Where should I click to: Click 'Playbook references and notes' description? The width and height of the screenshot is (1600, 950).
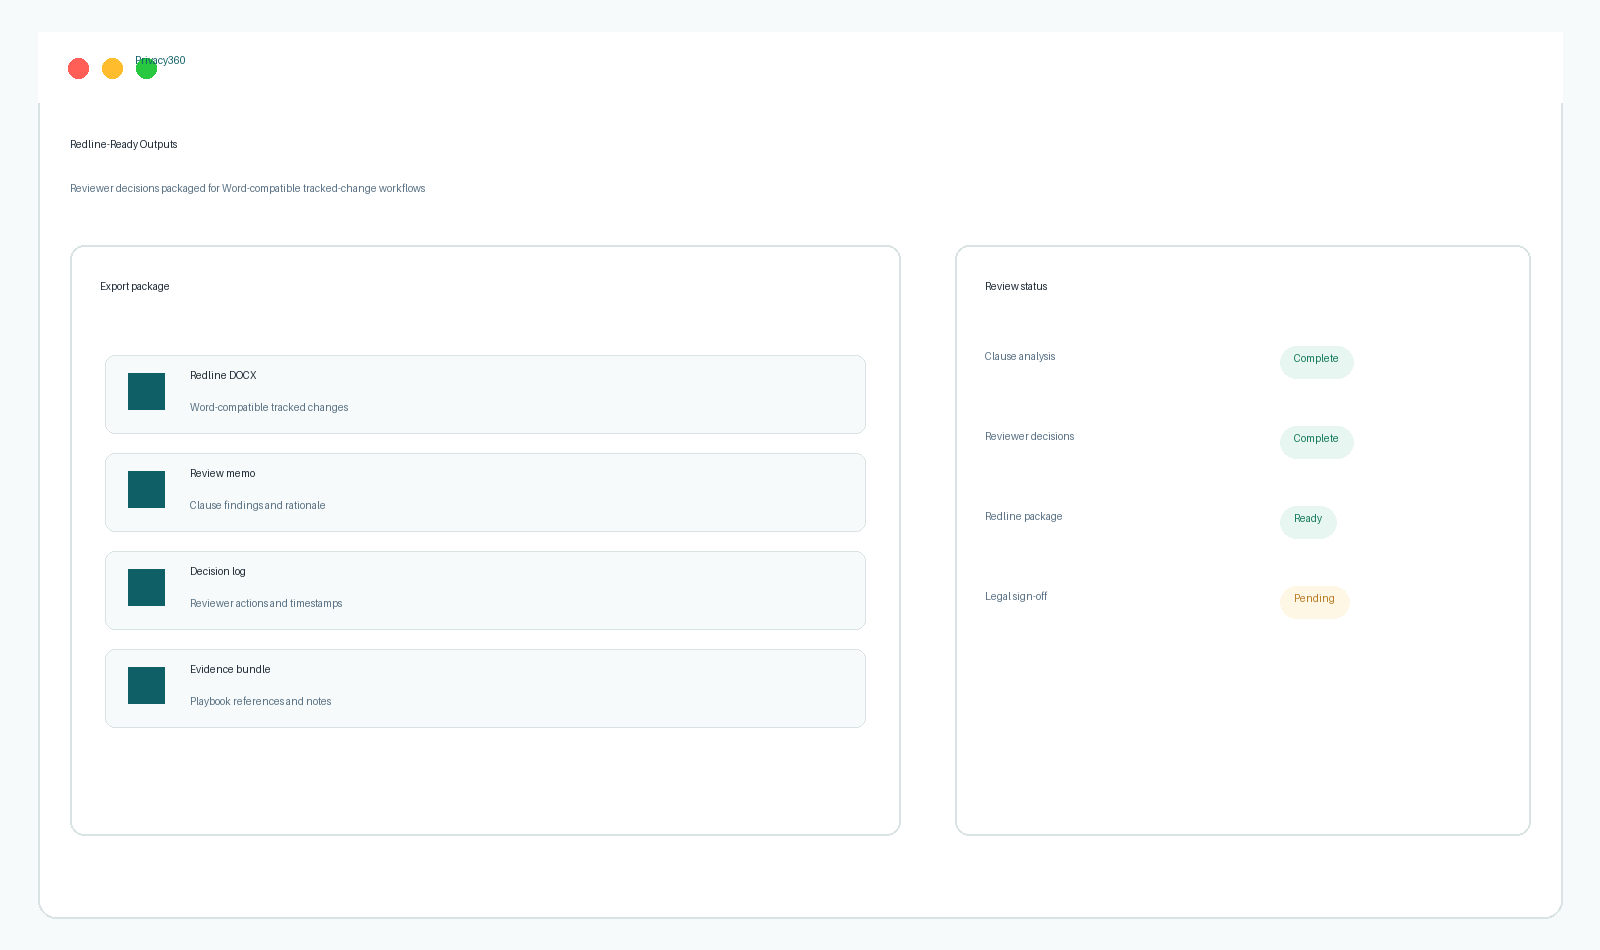click(x=261, y=702)
